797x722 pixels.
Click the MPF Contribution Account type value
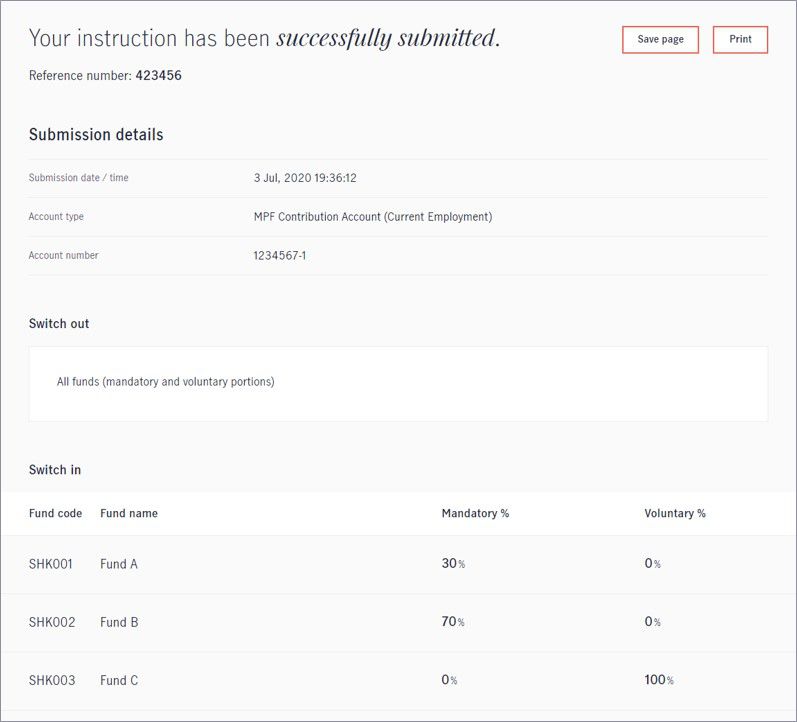[x=373, y=217]
